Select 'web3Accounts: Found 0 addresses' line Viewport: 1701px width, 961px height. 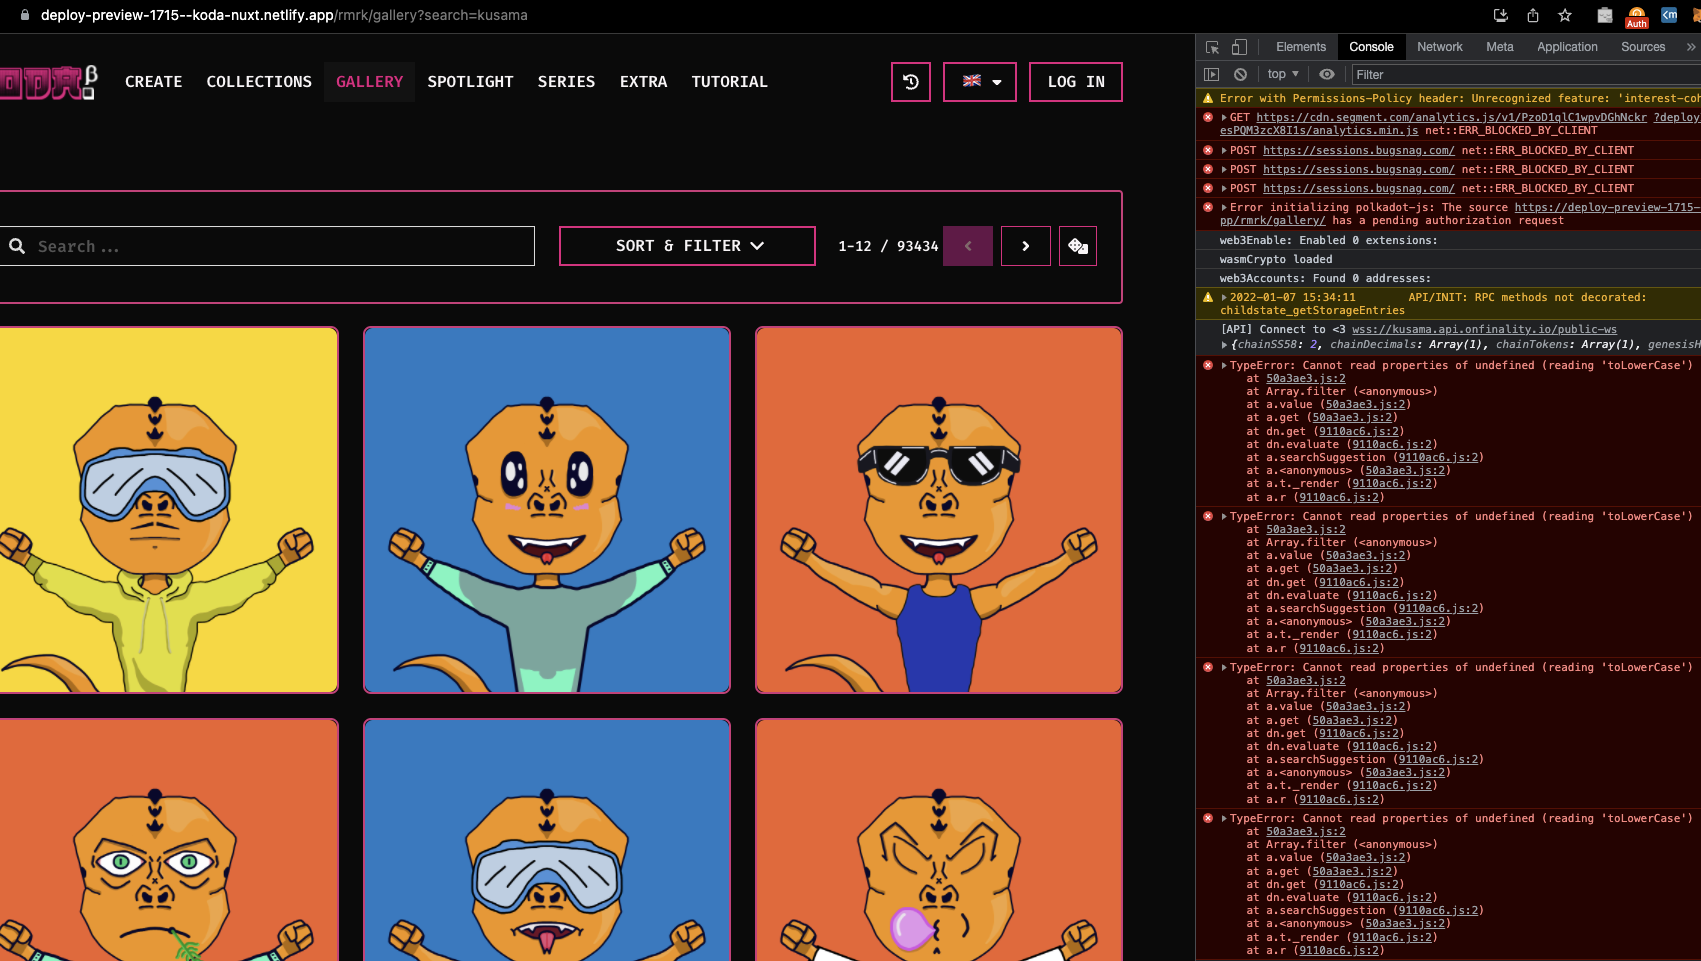(x=1325, y=278)
